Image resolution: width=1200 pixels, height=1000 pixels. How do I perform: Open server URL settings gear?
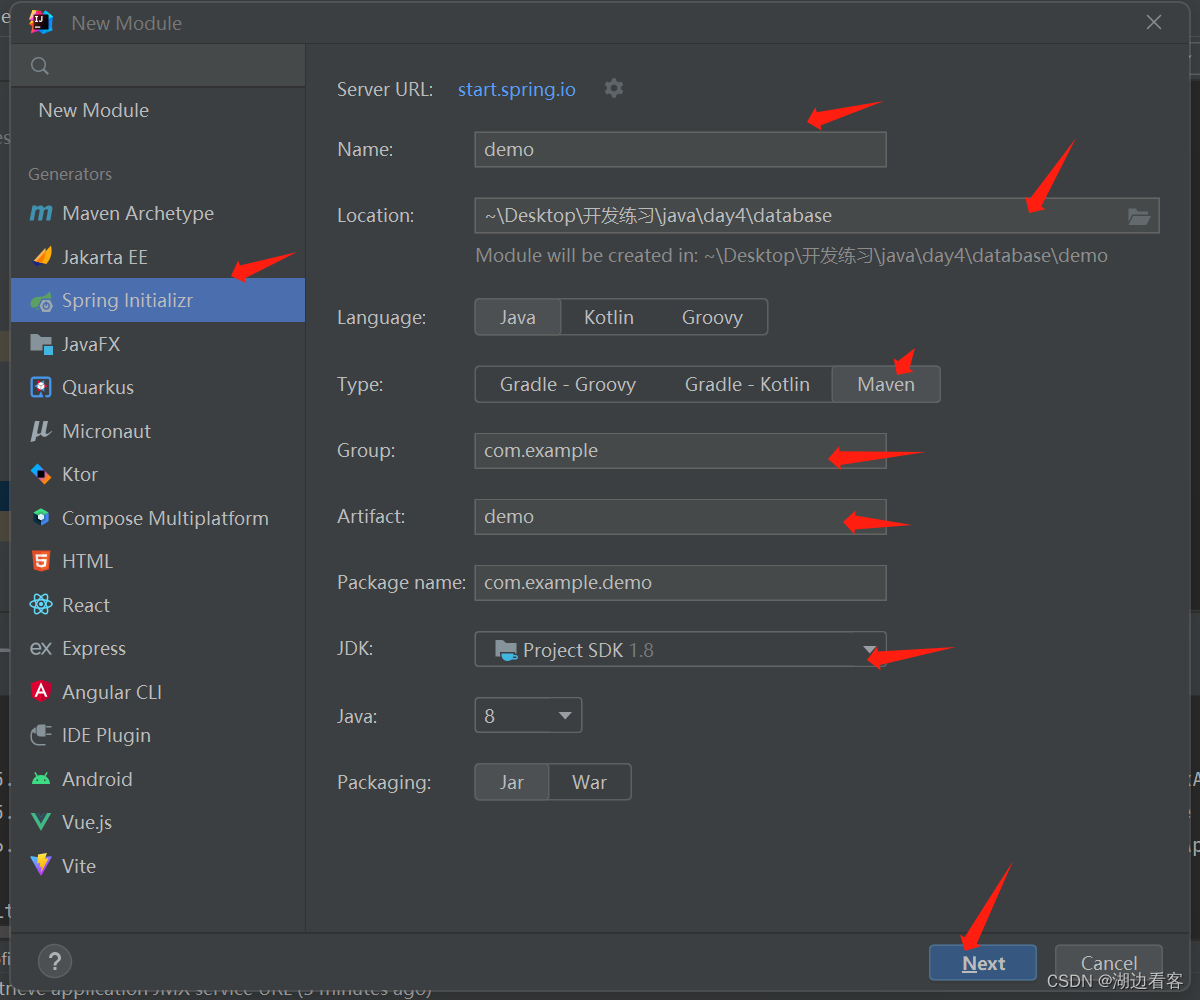[614, 88]
